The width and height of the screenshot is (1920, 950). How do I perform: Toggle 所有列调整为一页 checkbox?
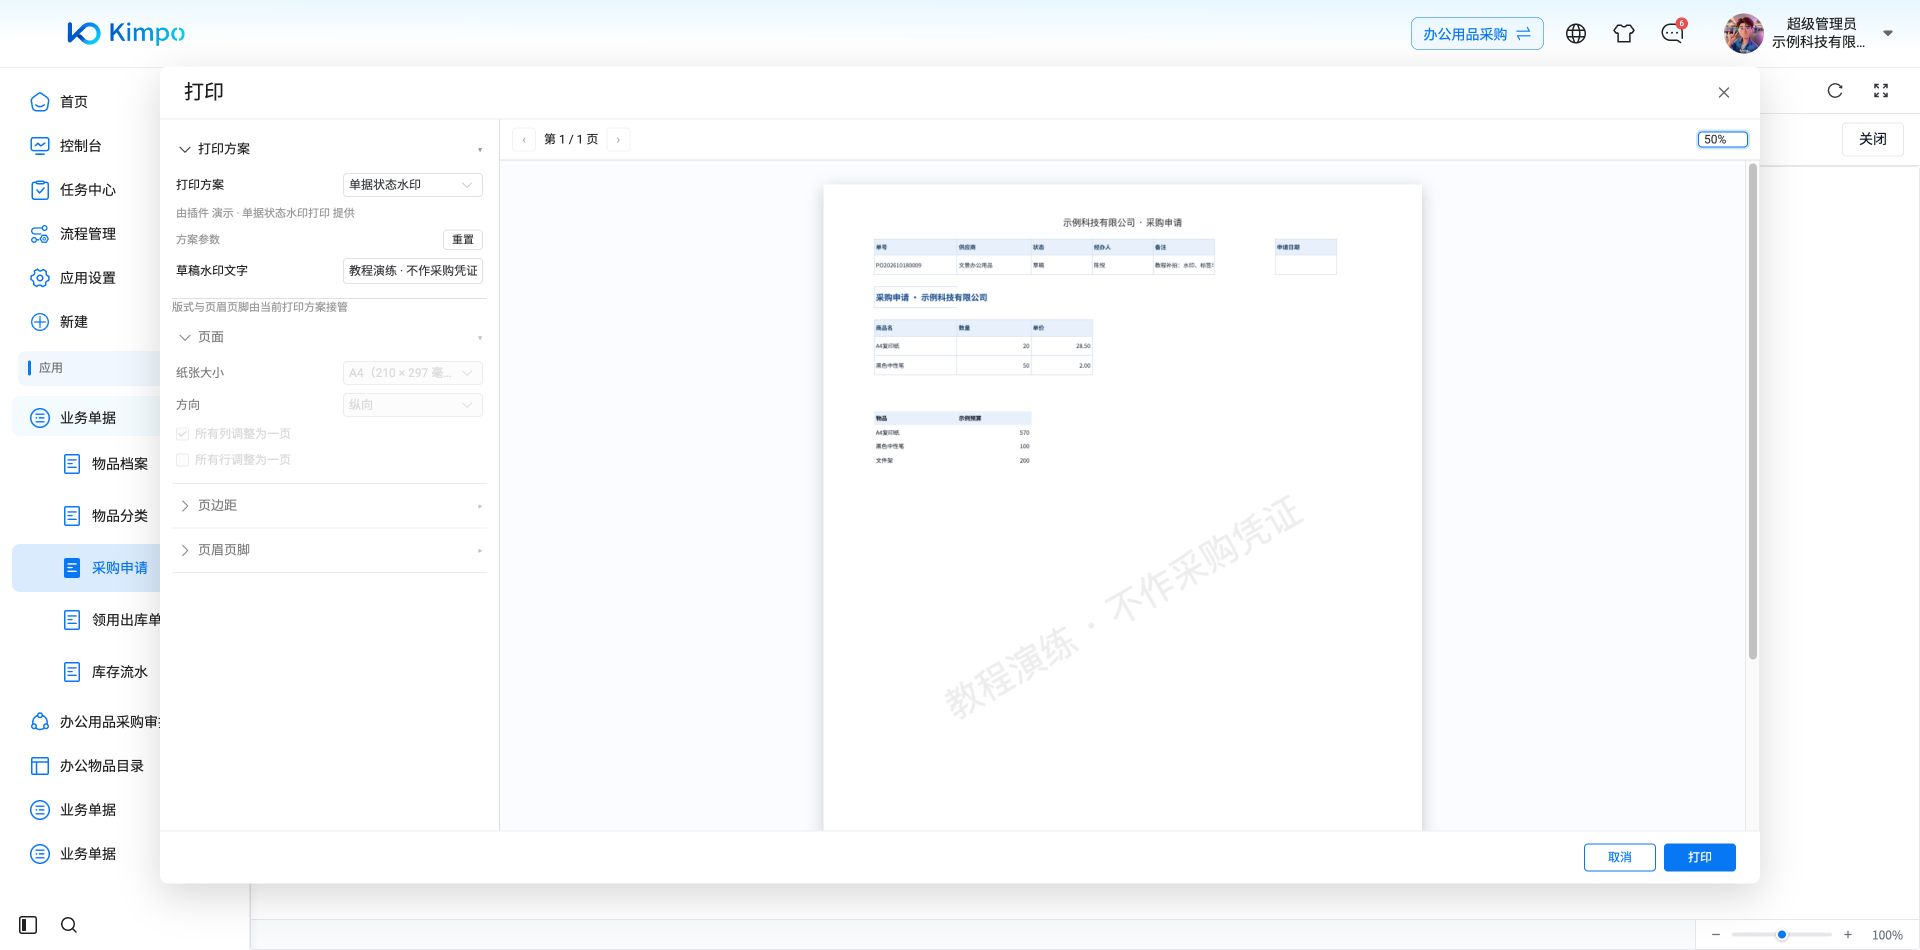point(182,434)
